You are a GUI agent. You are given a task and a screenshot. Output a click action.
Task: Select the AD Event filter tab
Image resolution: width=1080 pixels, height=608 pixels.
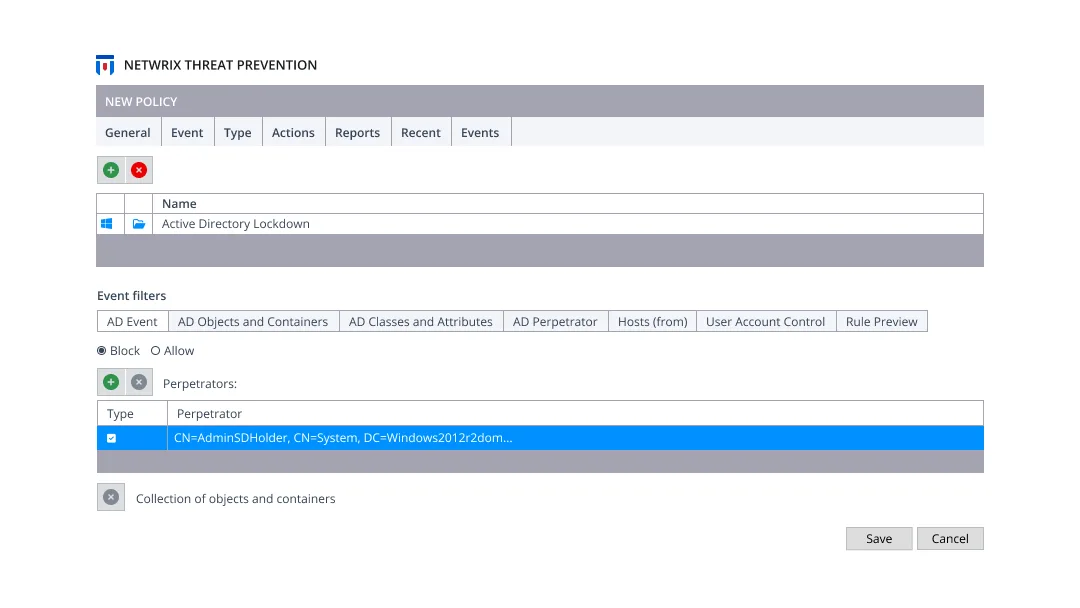132,322
